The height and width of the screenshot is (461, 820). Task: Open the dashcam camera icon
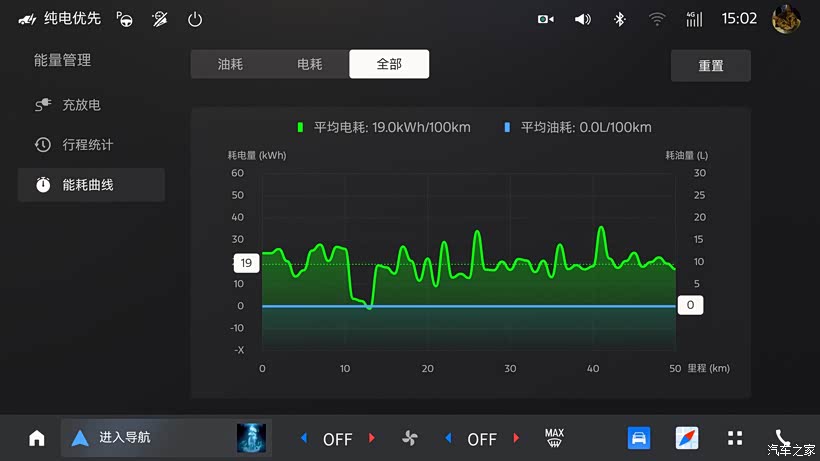coord(545,19)
